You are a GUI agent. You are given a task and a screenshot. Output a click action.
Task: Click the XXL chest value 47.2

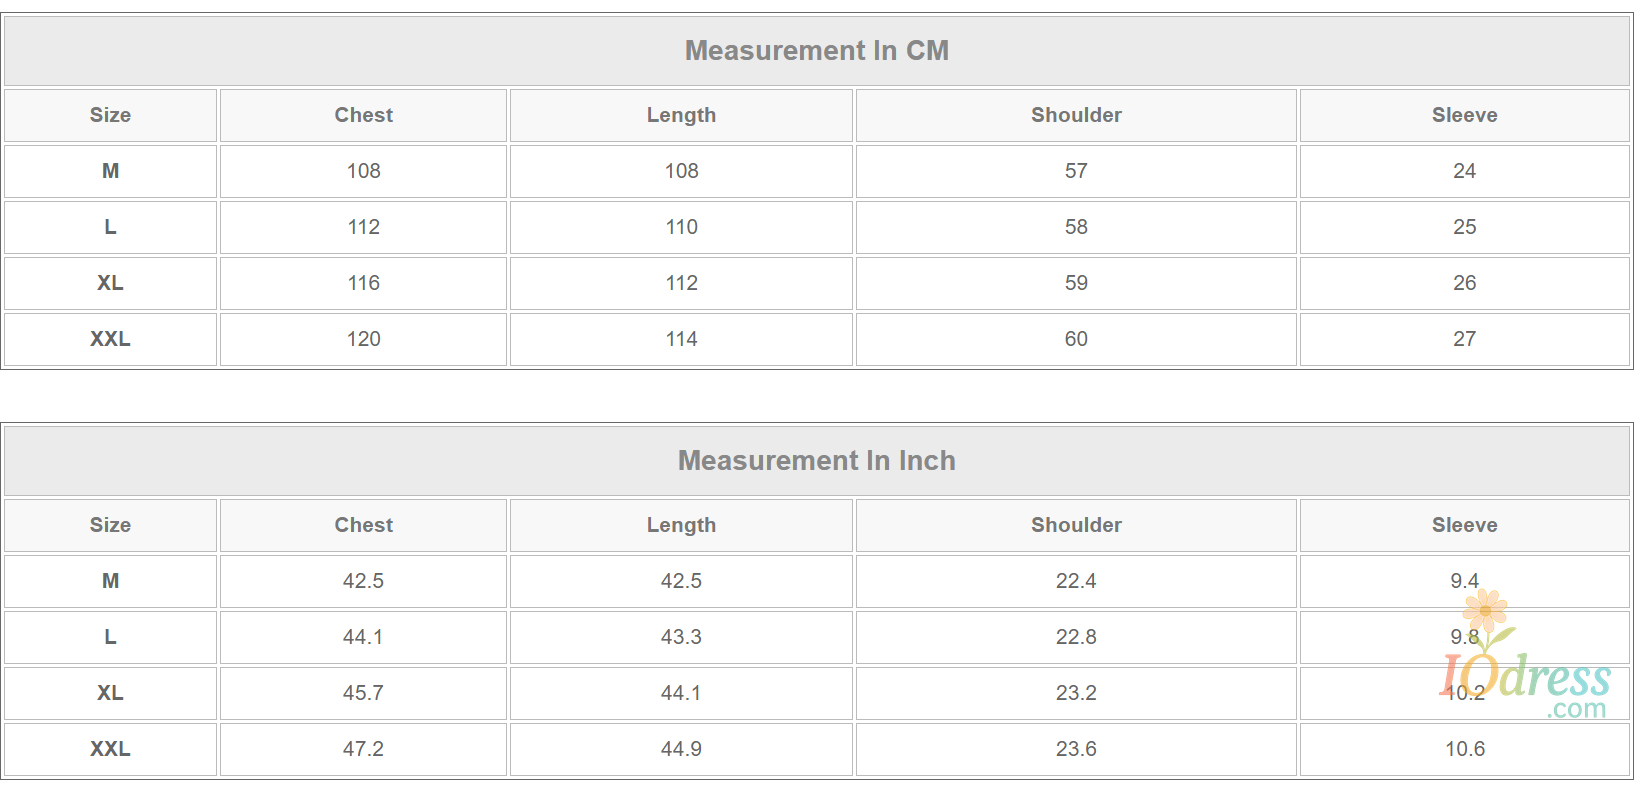[x=363, y=749]
